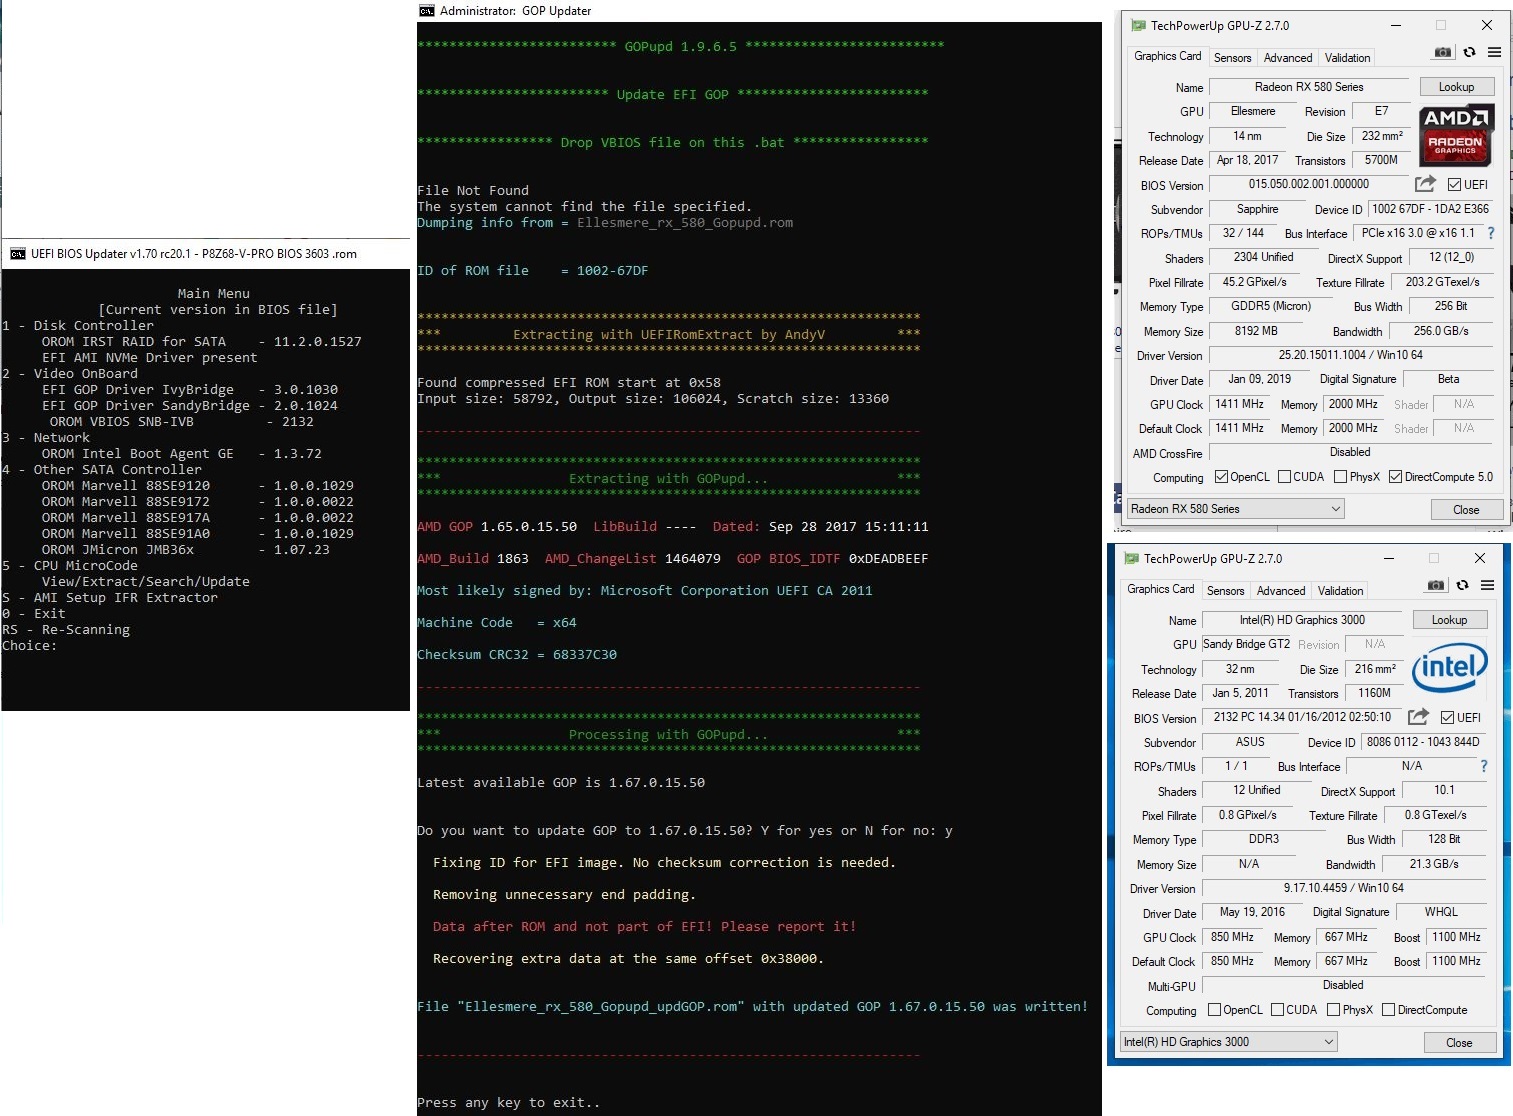Select the Graphics Card tab in the Radeon RX 580 window
1513x1116 pixels.
(1167, 56)
